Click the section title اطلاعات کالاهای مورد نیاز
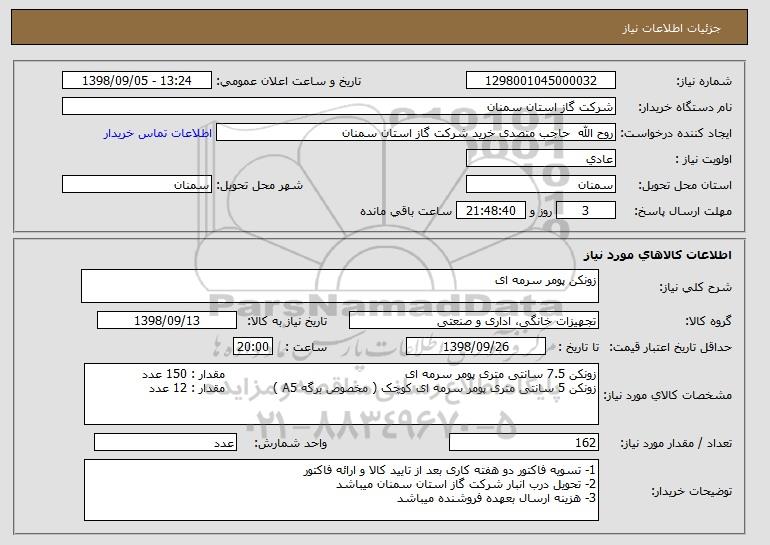 coord(658,255)
